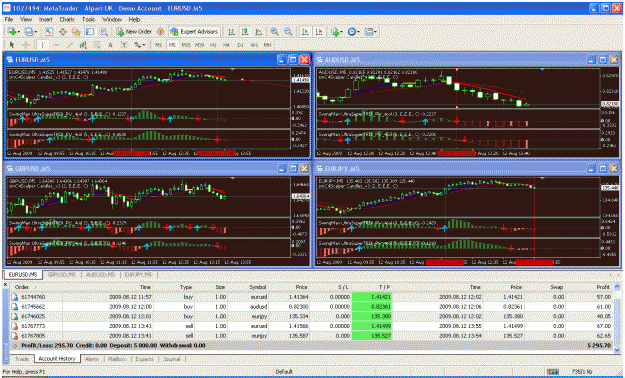Select order row 61767773
The width and height of the screenshot is (625, 378).
311,326
